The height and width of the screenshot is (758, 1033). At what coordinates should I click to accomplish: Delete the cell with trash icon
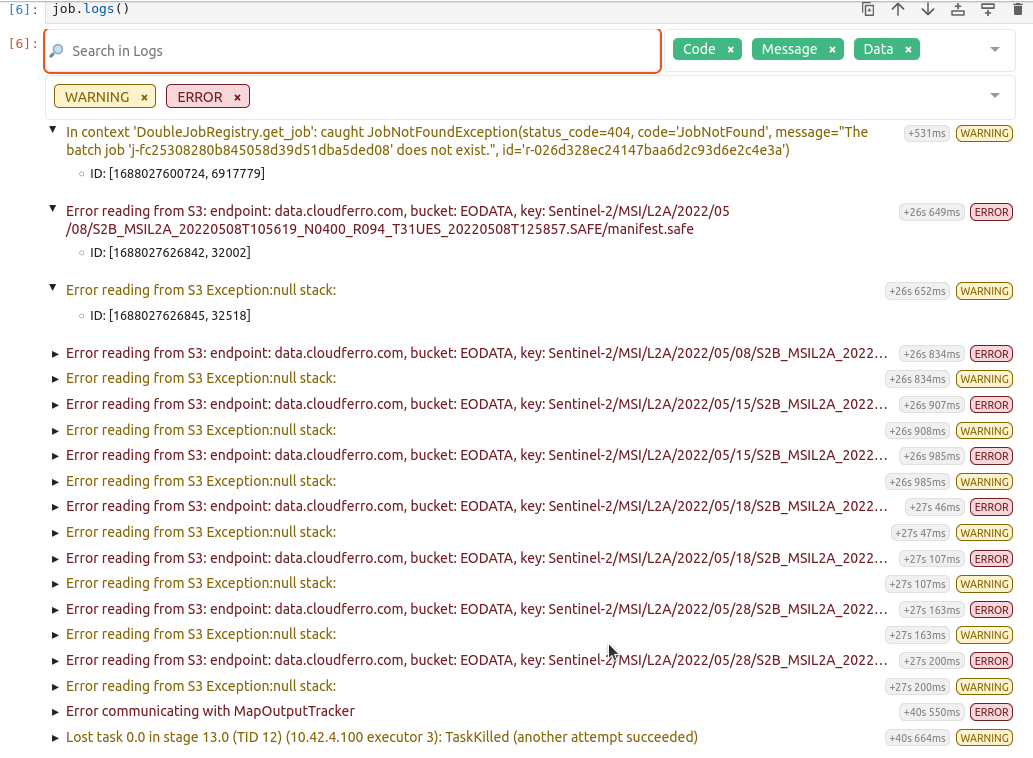pos(1017,9)
